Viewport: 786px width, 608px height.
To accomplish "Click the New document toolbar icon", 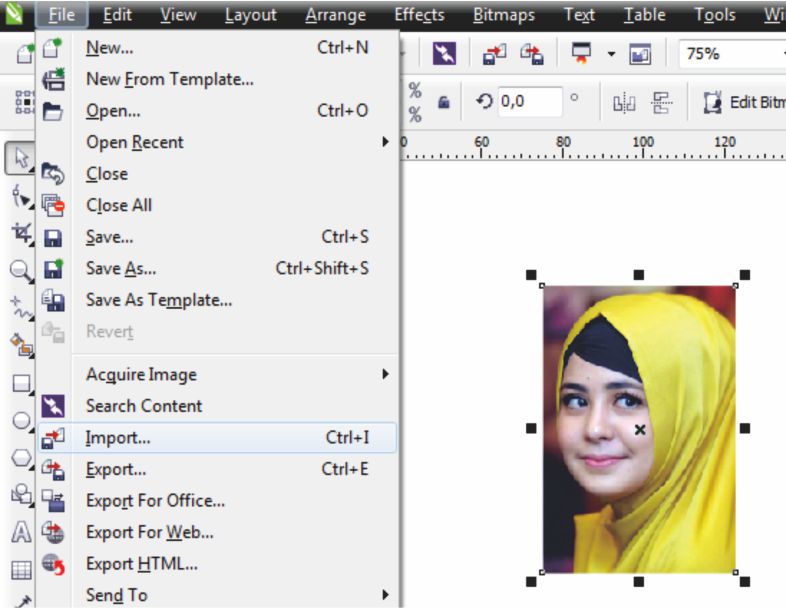I will [x=24, y=54].
